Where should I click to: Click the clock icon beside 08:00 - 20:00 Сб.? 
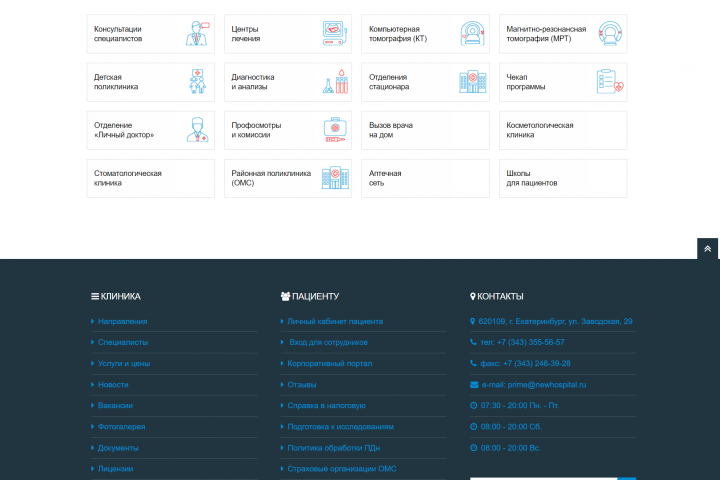[474, 427]
